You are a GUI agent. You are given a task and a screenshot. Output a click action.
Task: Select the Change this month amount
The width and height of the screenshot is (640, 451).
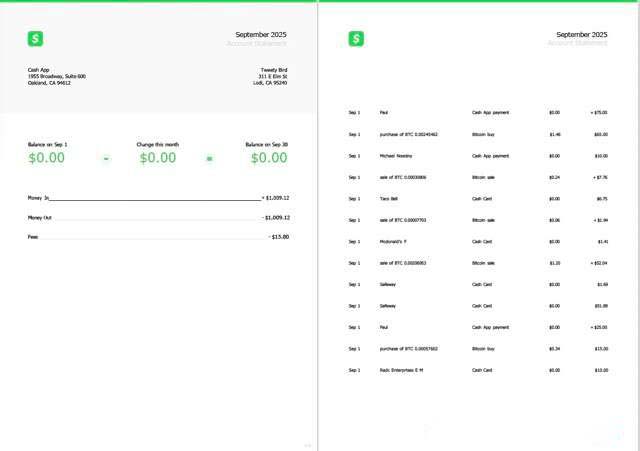click(x=157, y=157)
